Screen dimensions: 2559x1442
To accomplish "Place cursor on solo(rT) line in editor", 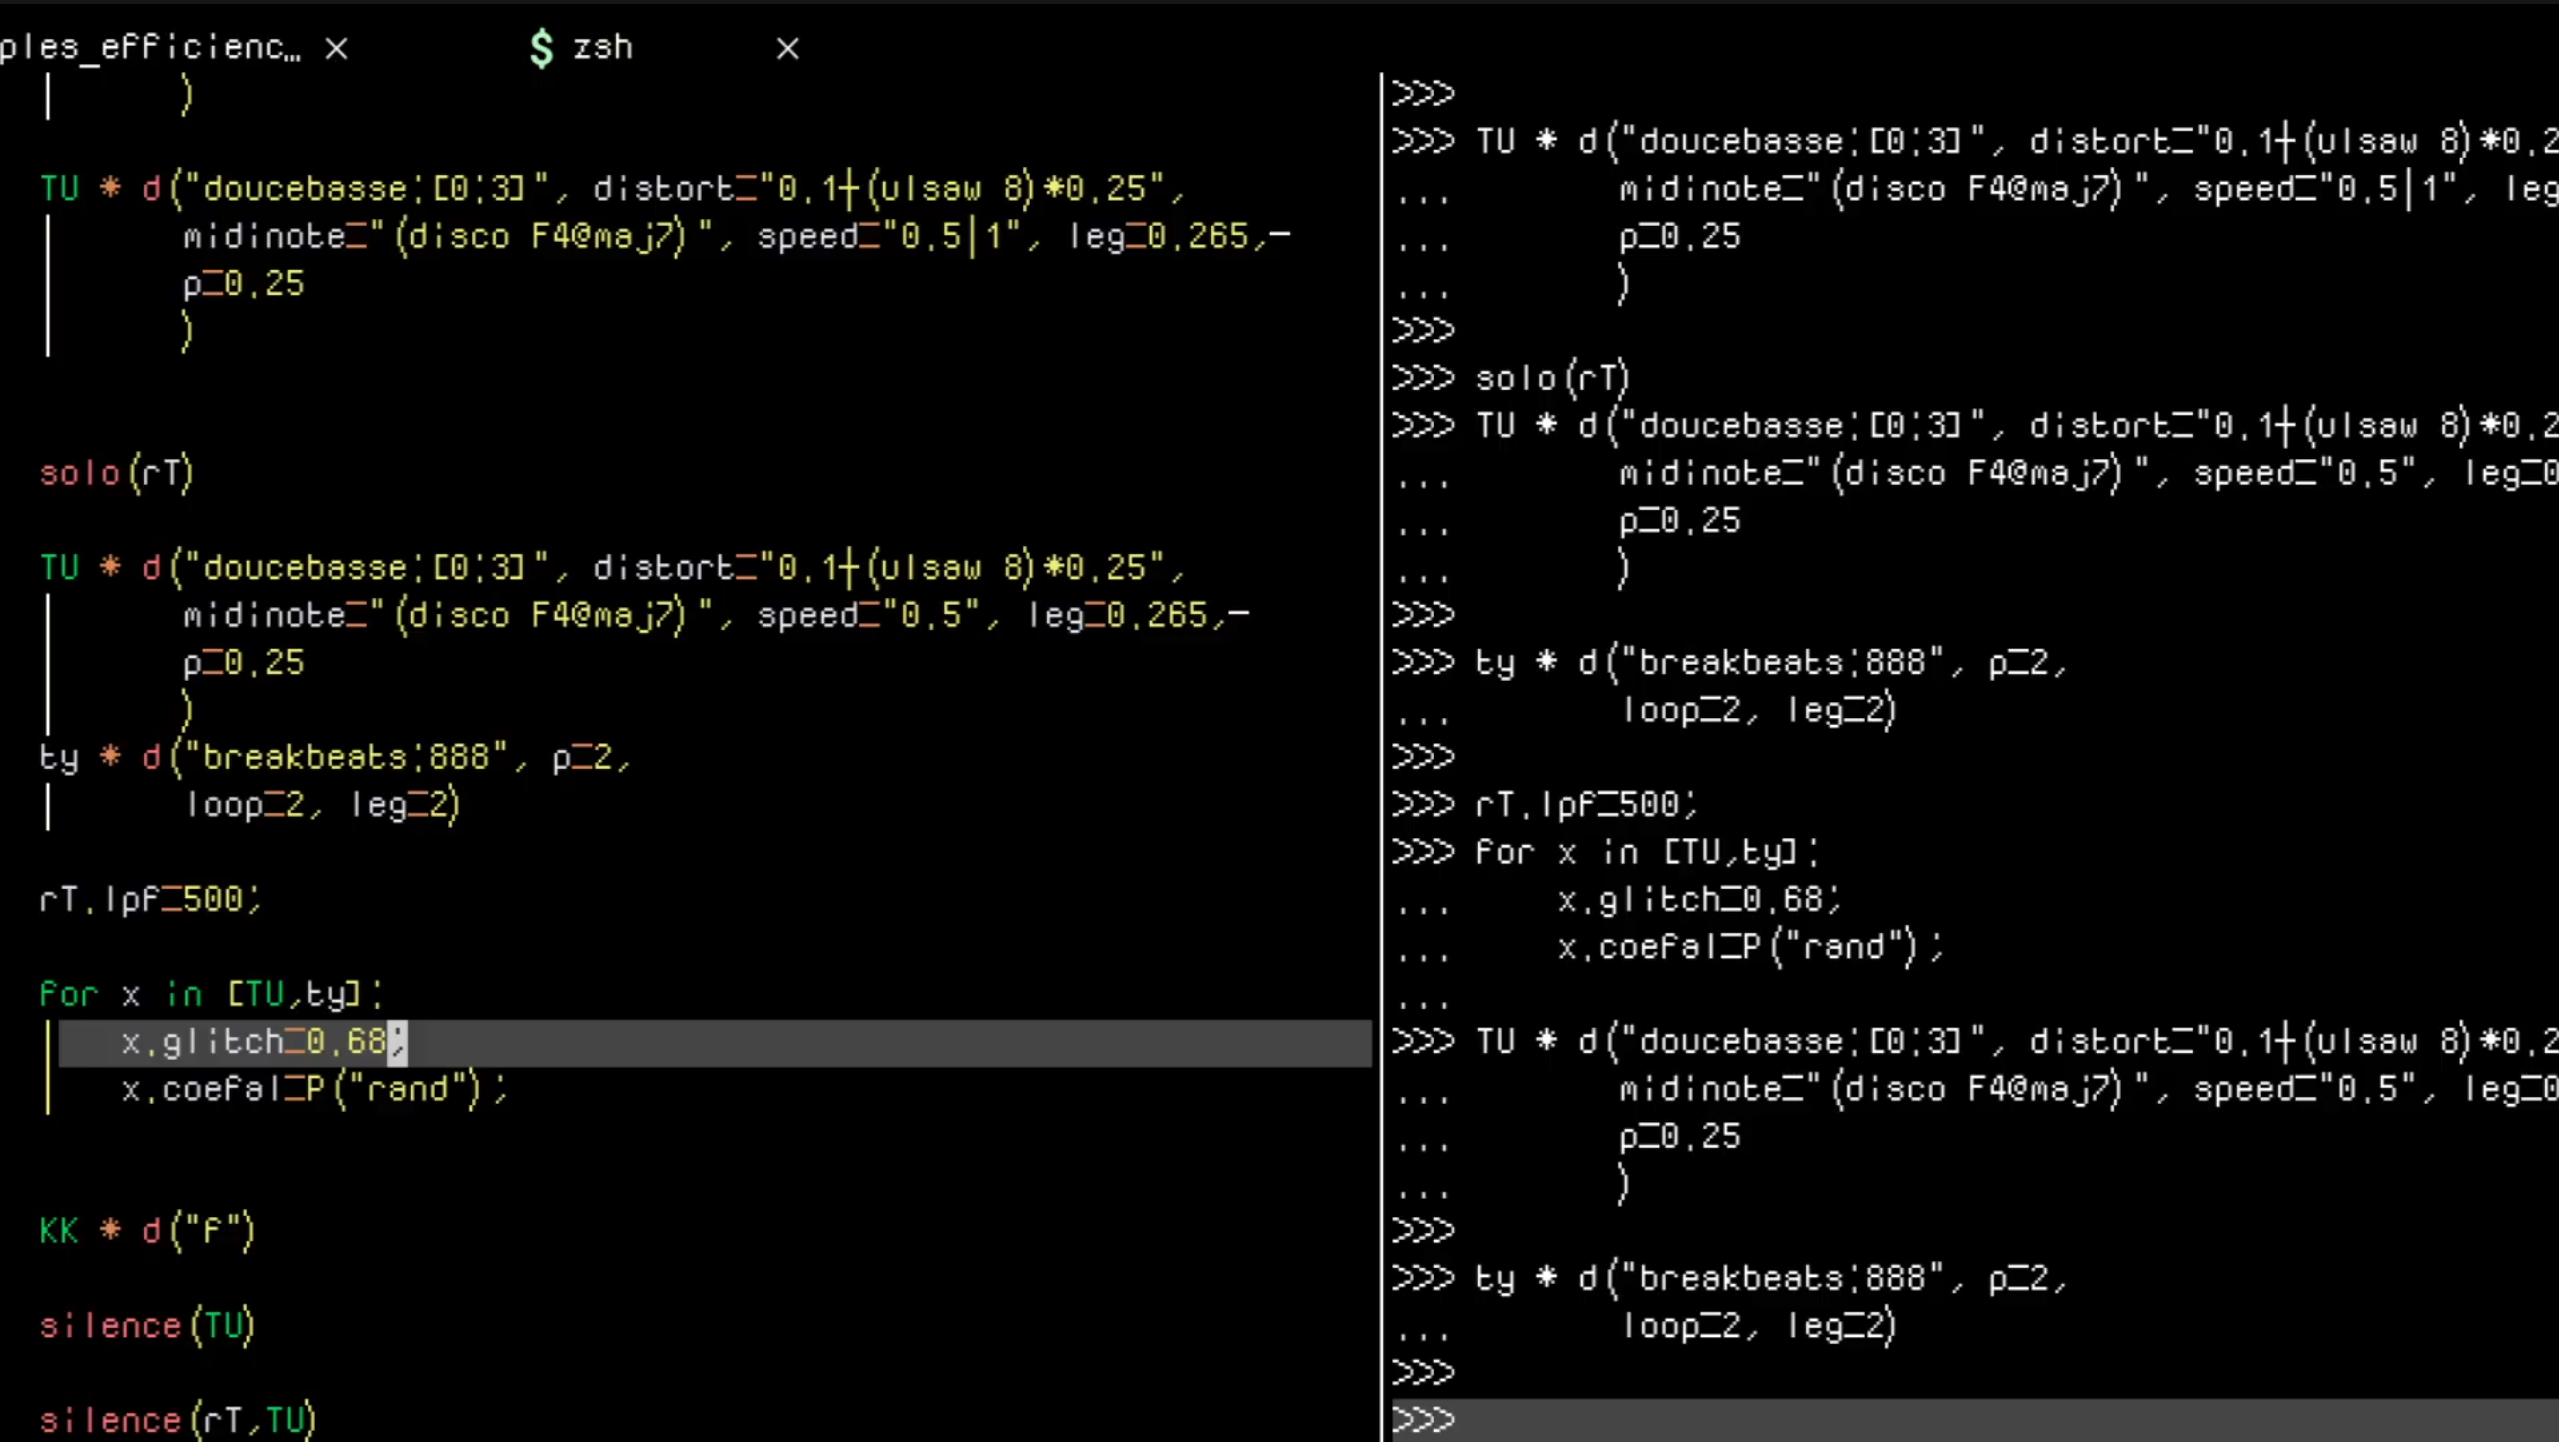I will (116, 473).
